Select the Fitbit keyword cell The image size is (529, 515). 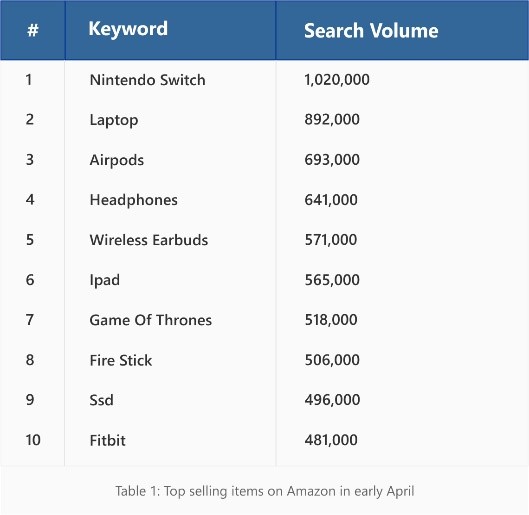tap(108, 440)
